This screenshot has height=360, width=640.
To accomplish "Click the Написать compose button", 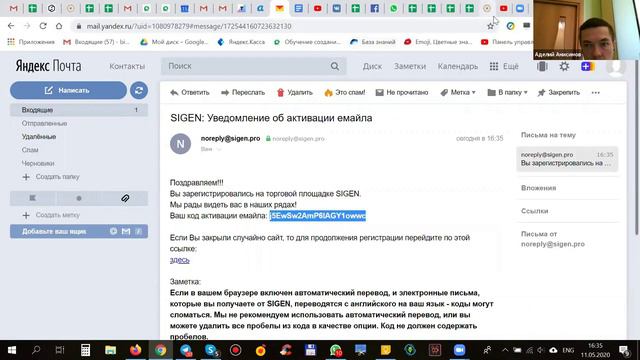I will click(68, 90).
